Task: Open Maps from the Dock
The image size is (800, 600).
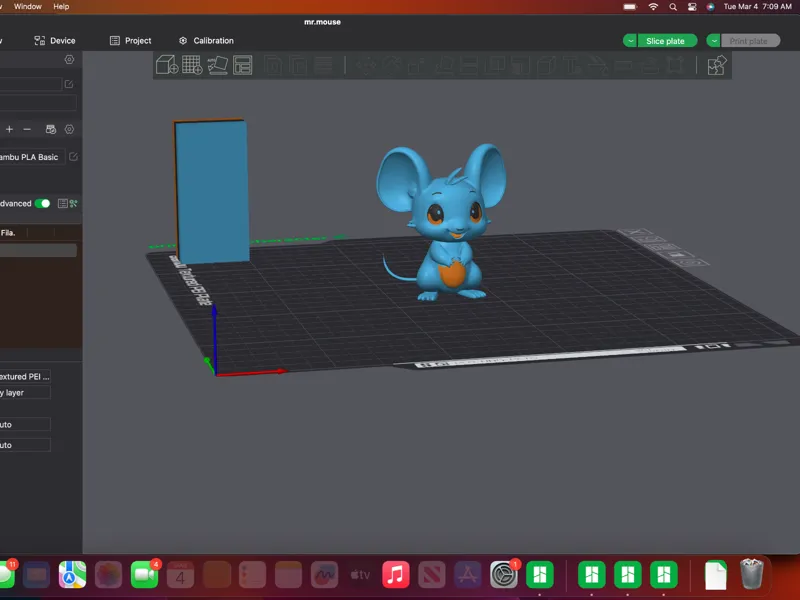Action: pos(72,574)
